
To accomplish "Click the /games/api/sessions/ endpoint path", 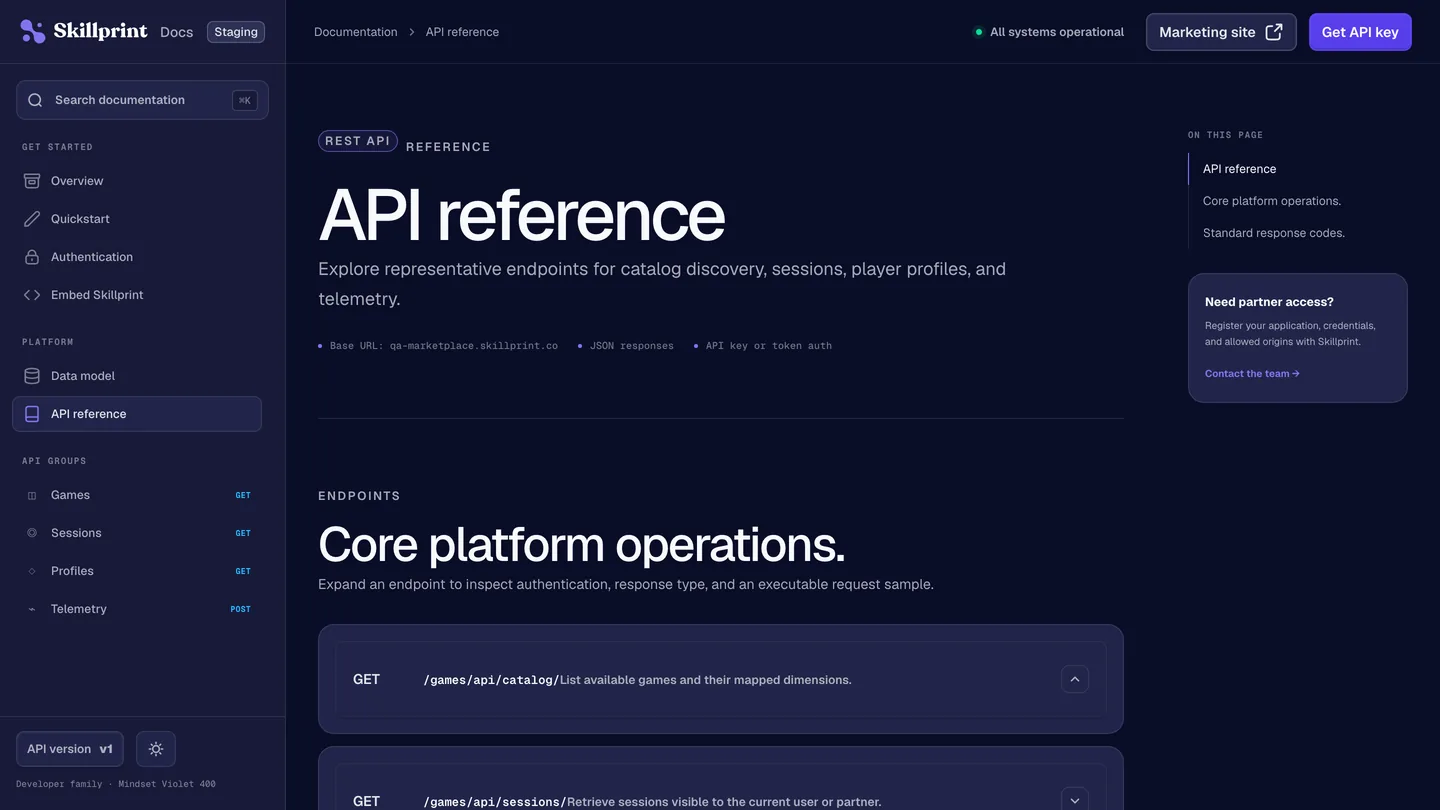I will (x=495, y=802).
